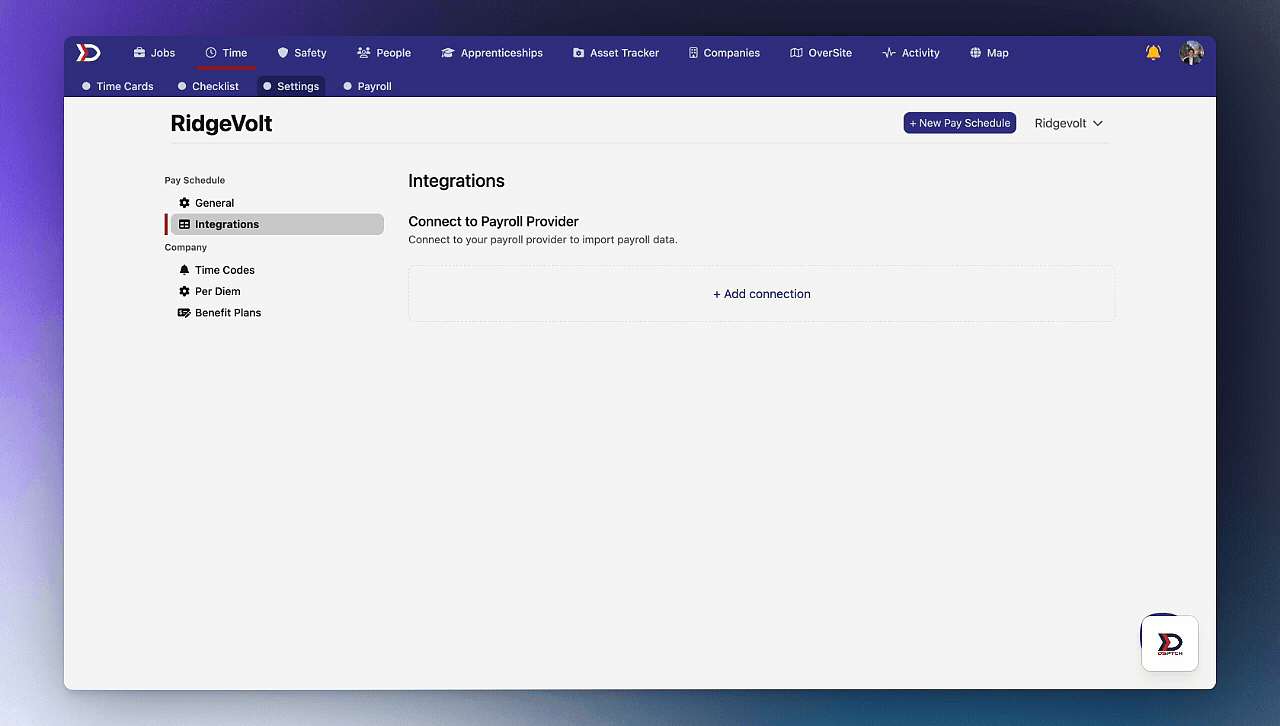Screen dimensions: 1280x726
Task: Click the New Pay Schedule button
Action: tap(960, 123)
